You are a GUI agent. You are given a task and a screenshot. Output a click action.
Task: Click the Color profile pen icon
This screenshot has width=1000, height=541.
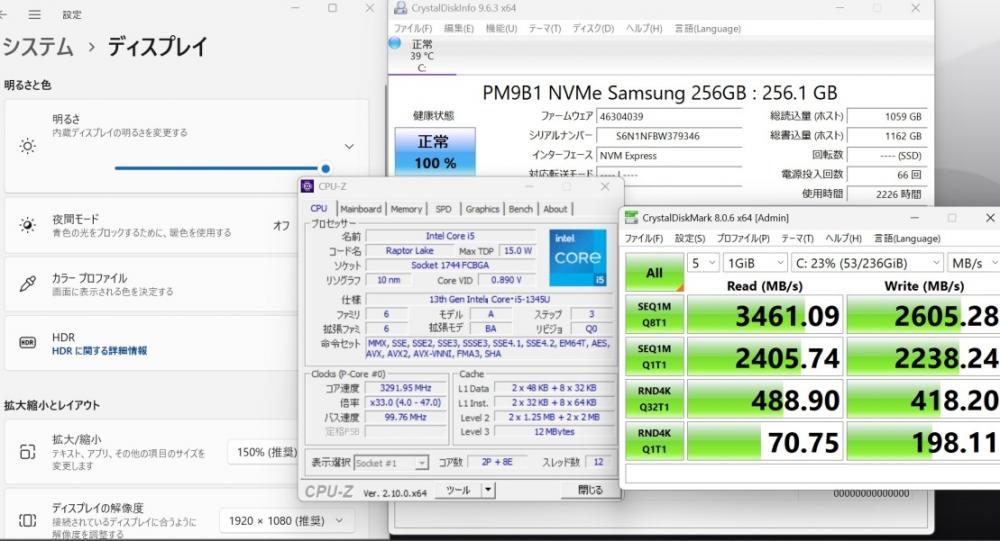(27, 284)
